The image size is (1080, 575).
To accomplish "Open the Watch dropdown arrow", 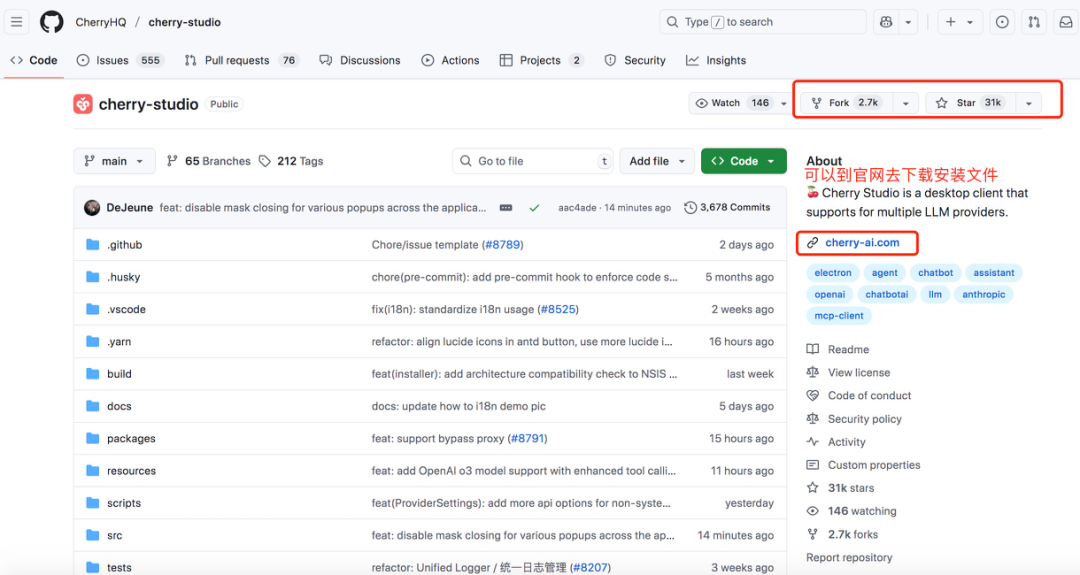I will (x=783, y=103).
